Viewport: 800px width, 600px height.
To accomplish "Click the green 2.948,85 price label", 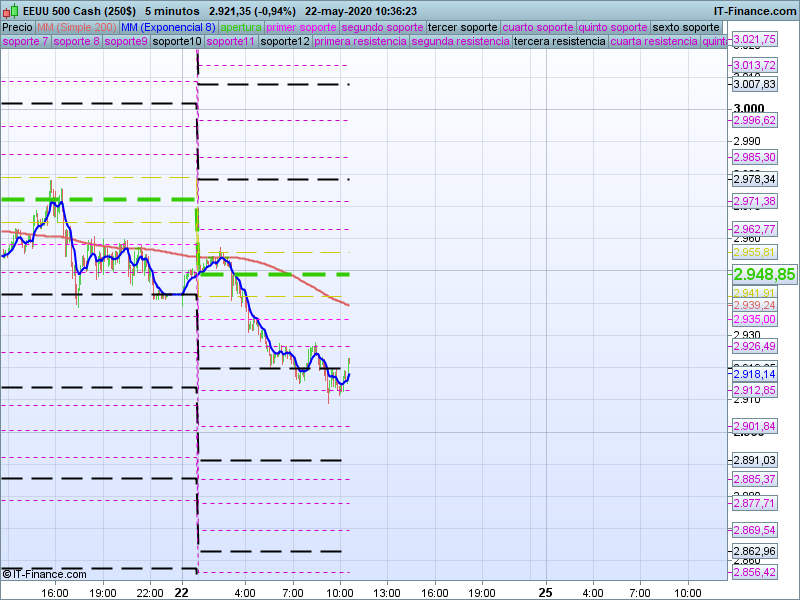I will pyautogui.click(x=764, y=273).
